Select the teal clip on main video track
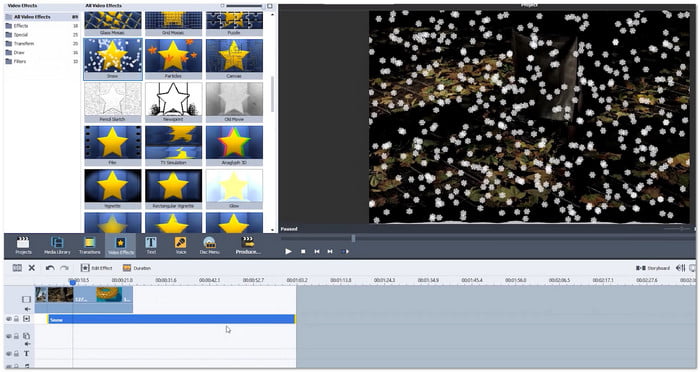 click(109, 295)
